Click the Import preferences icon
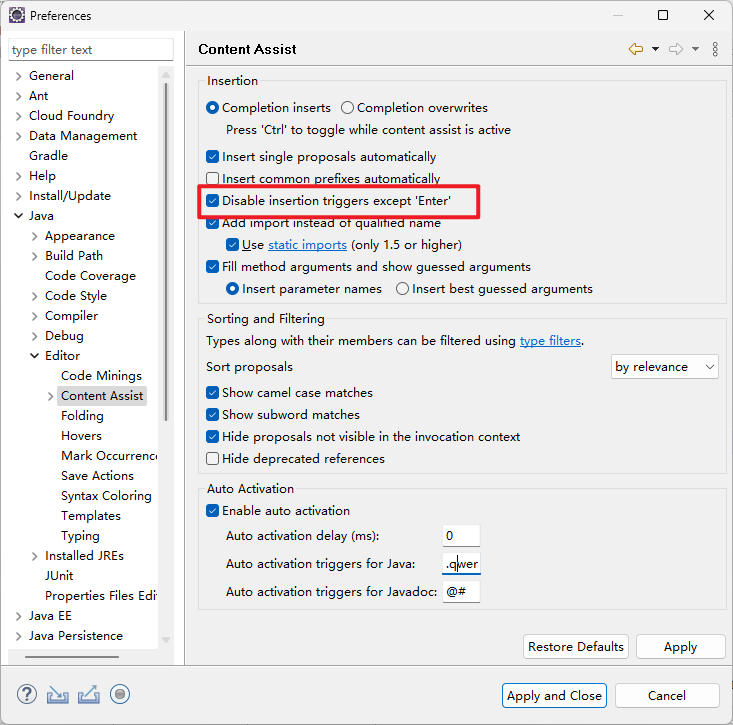Screen dimensions: 733x725 58,694
